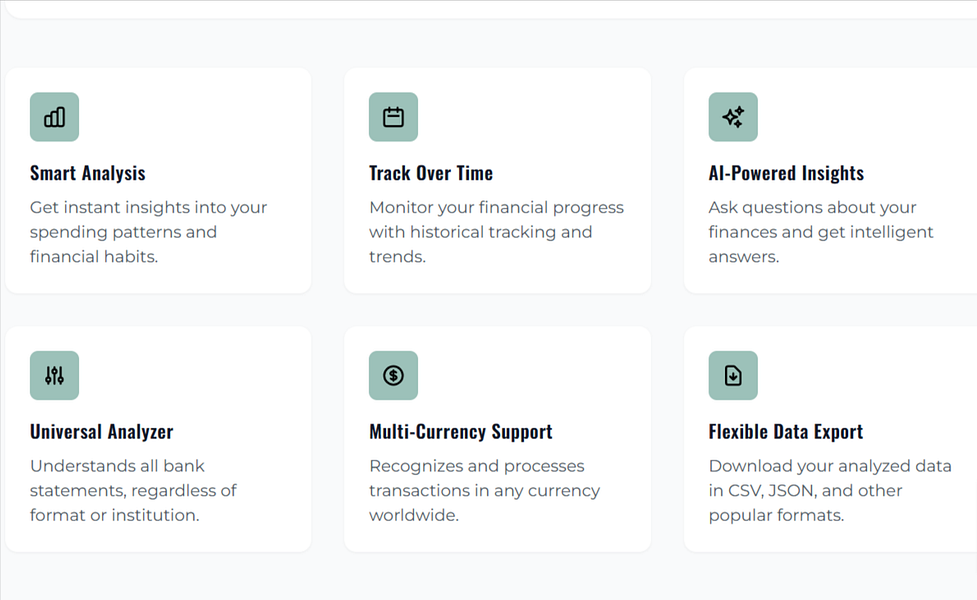Click the 'Monitor your financial progress' description
The width and height of the screenshot is (977, 600).
click(x=496, y=232)
